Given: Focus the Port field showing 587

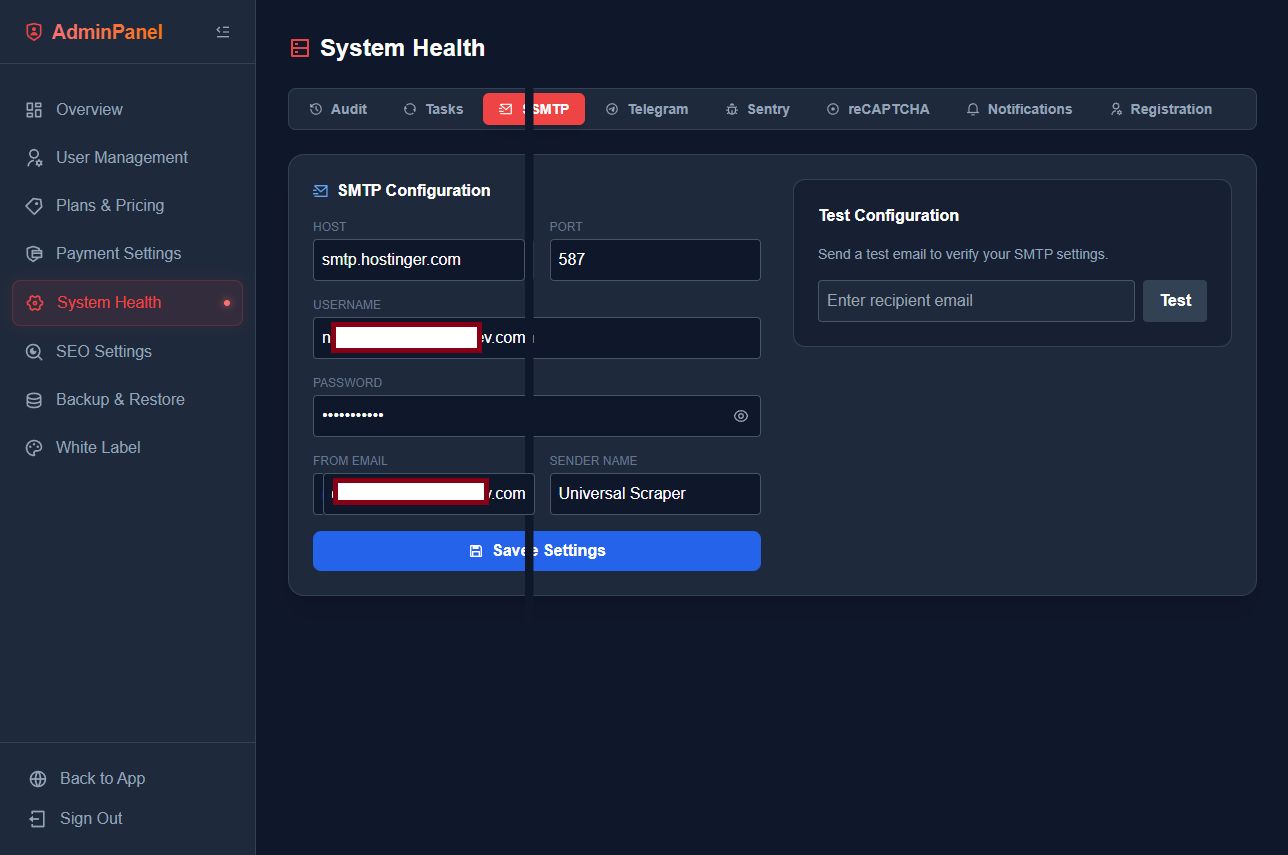Looking at the screenshot, I should [x=655, y=260].
